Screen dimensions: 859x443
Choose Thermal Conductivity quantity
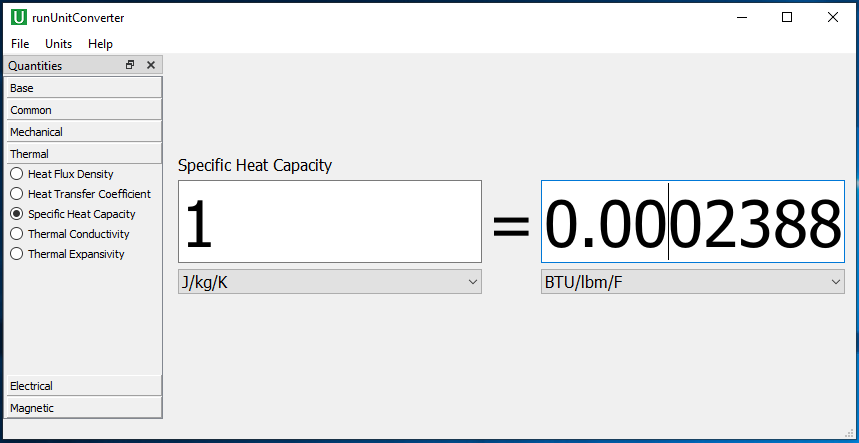pyautogui.click(x=70, y=234)
